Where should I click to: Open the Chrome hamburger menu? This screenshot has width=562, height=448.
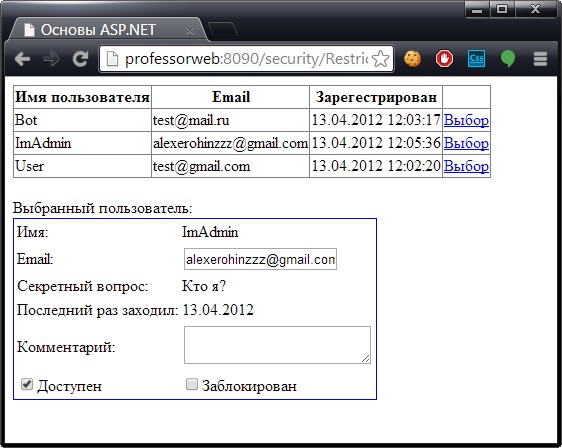(x=540, y=59)
